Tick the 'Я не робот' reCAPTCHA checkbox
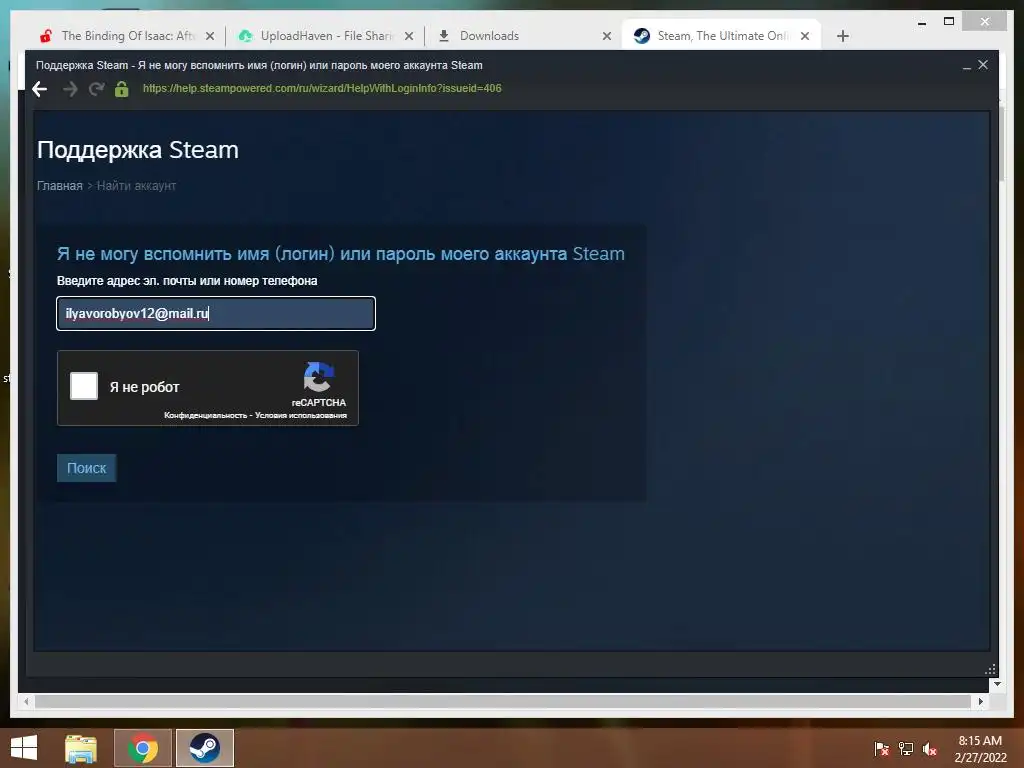Image resolution: width=1024 pixels, height=768 pixels. coord(84,386)
